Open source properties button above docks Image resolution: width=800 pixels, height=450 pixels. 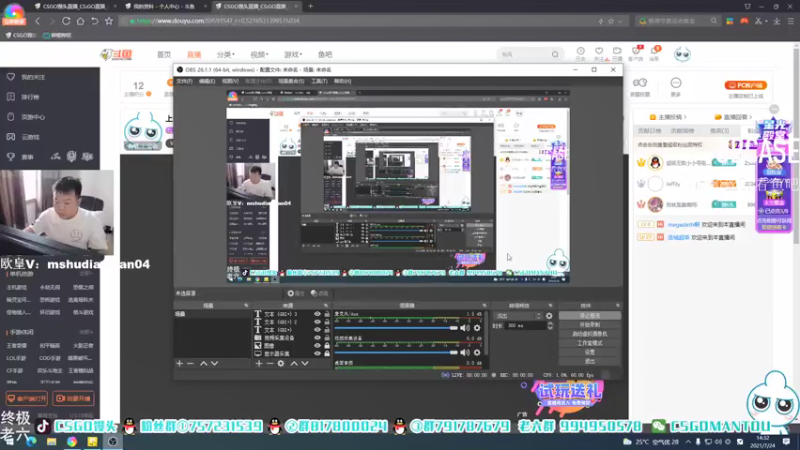tap(296, 293)
